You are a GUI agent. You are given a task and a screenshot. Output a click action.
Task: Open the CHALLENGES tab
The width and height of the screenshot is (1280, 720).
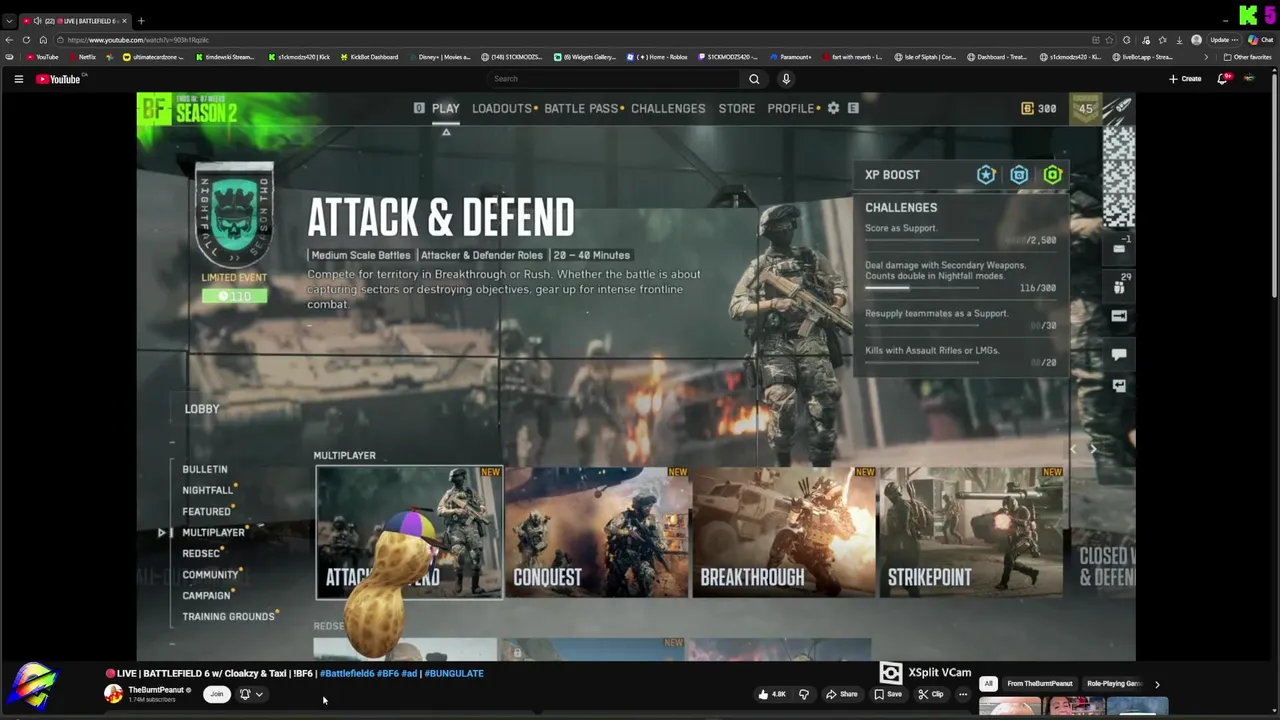pyautogui.click(x=668, y=108)
